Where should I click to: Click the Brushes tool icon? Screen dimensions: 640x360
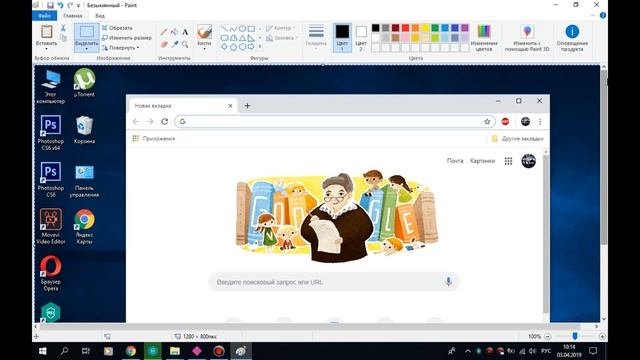pyautogui.click(x=204, y=31)
